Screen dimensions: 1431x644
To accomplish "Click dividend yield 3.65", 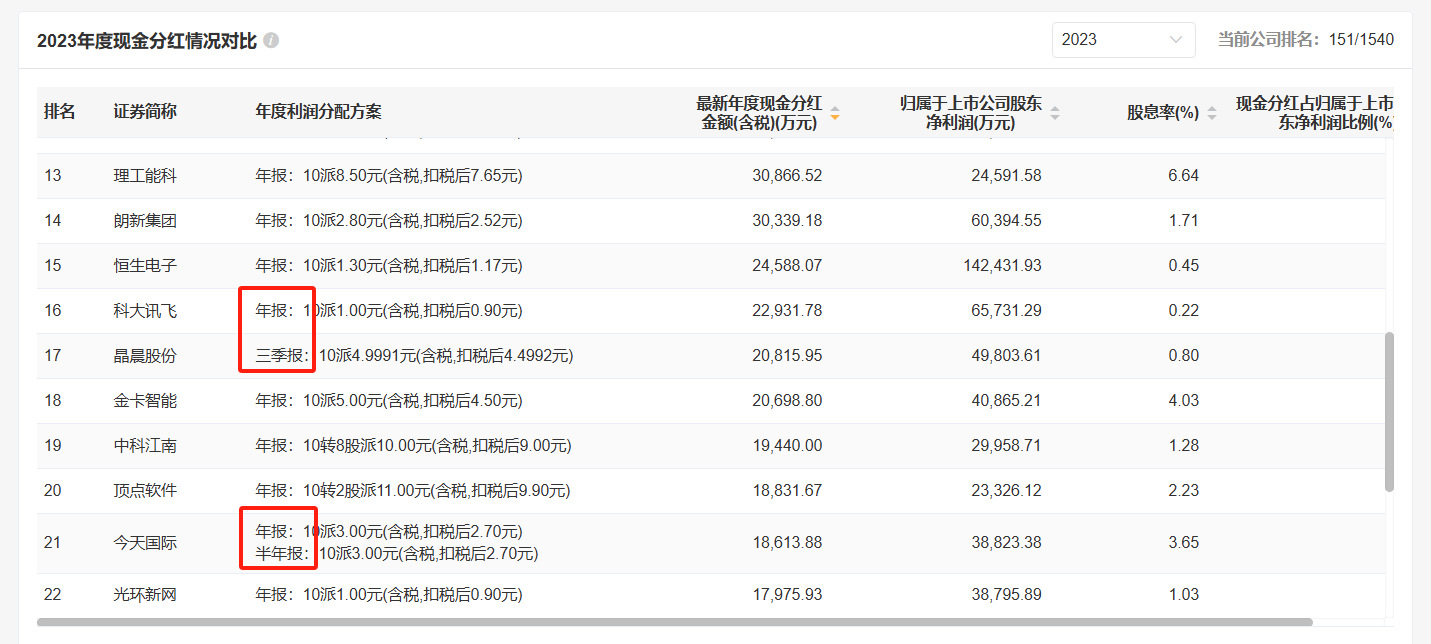I will (1184, 543).
